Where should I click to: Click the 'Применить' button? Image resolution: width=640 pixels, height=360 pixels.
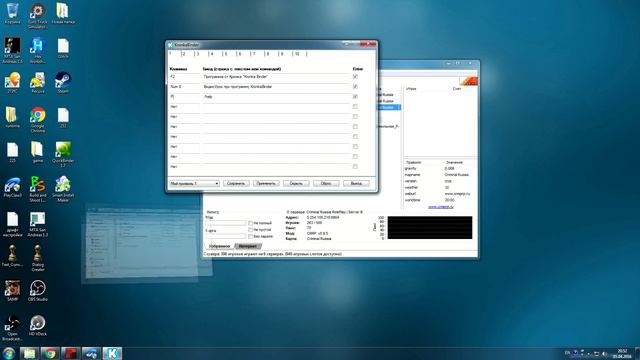[x=266, y=184]
